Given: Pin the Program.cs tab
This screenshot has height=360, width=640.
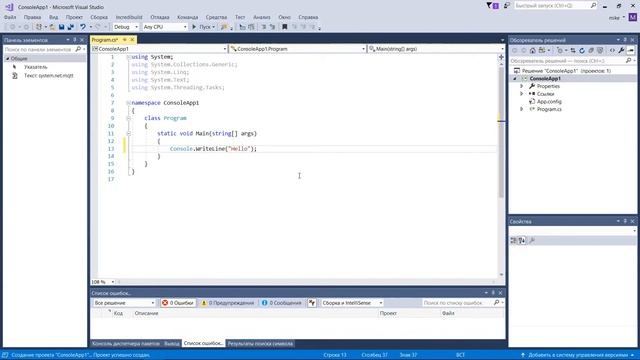Looking at the screenshot, I should (124, 40).
